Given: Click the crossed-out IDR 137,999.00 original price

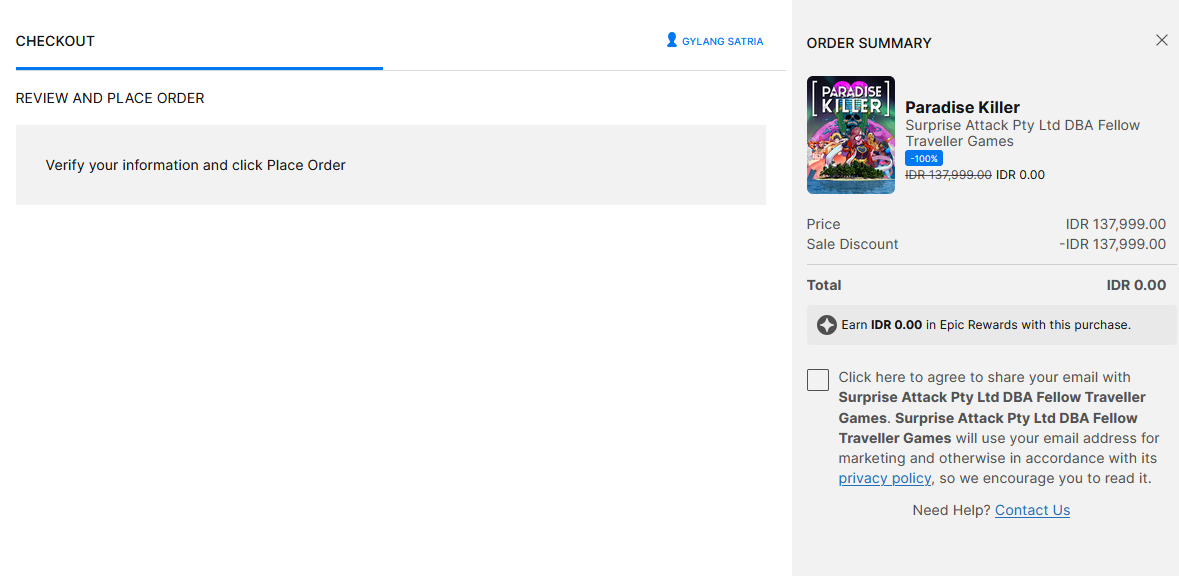Looking at the screenshot, I should pyautogui.click(x=948, y=175).
